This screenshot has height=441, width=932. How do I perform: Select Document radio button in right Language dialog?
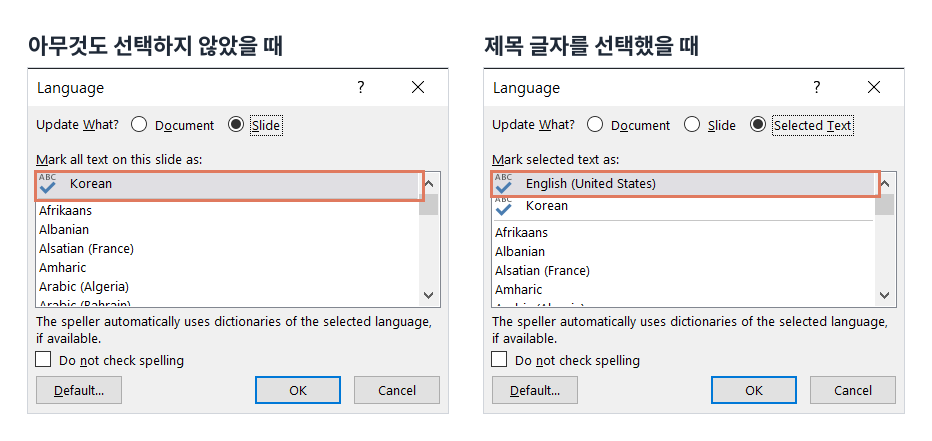click(595, 125)
